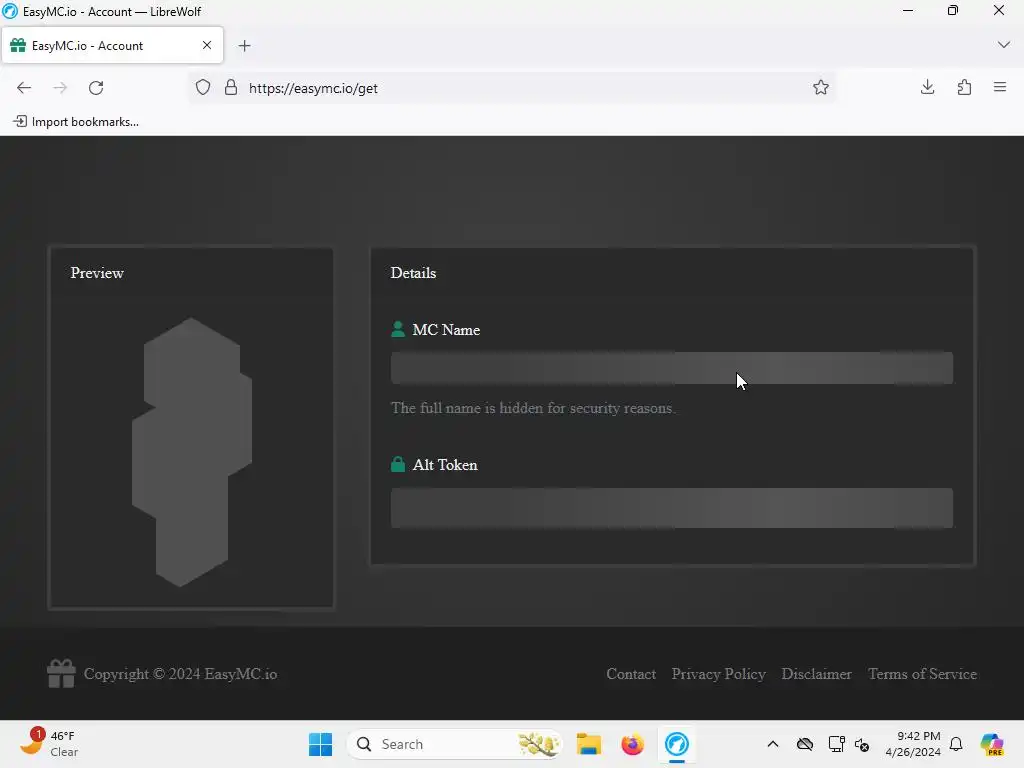Click Import bookmarks in bookmarks bar
This screenshot has width=1024, height=768.
click(x=76, y=121)
